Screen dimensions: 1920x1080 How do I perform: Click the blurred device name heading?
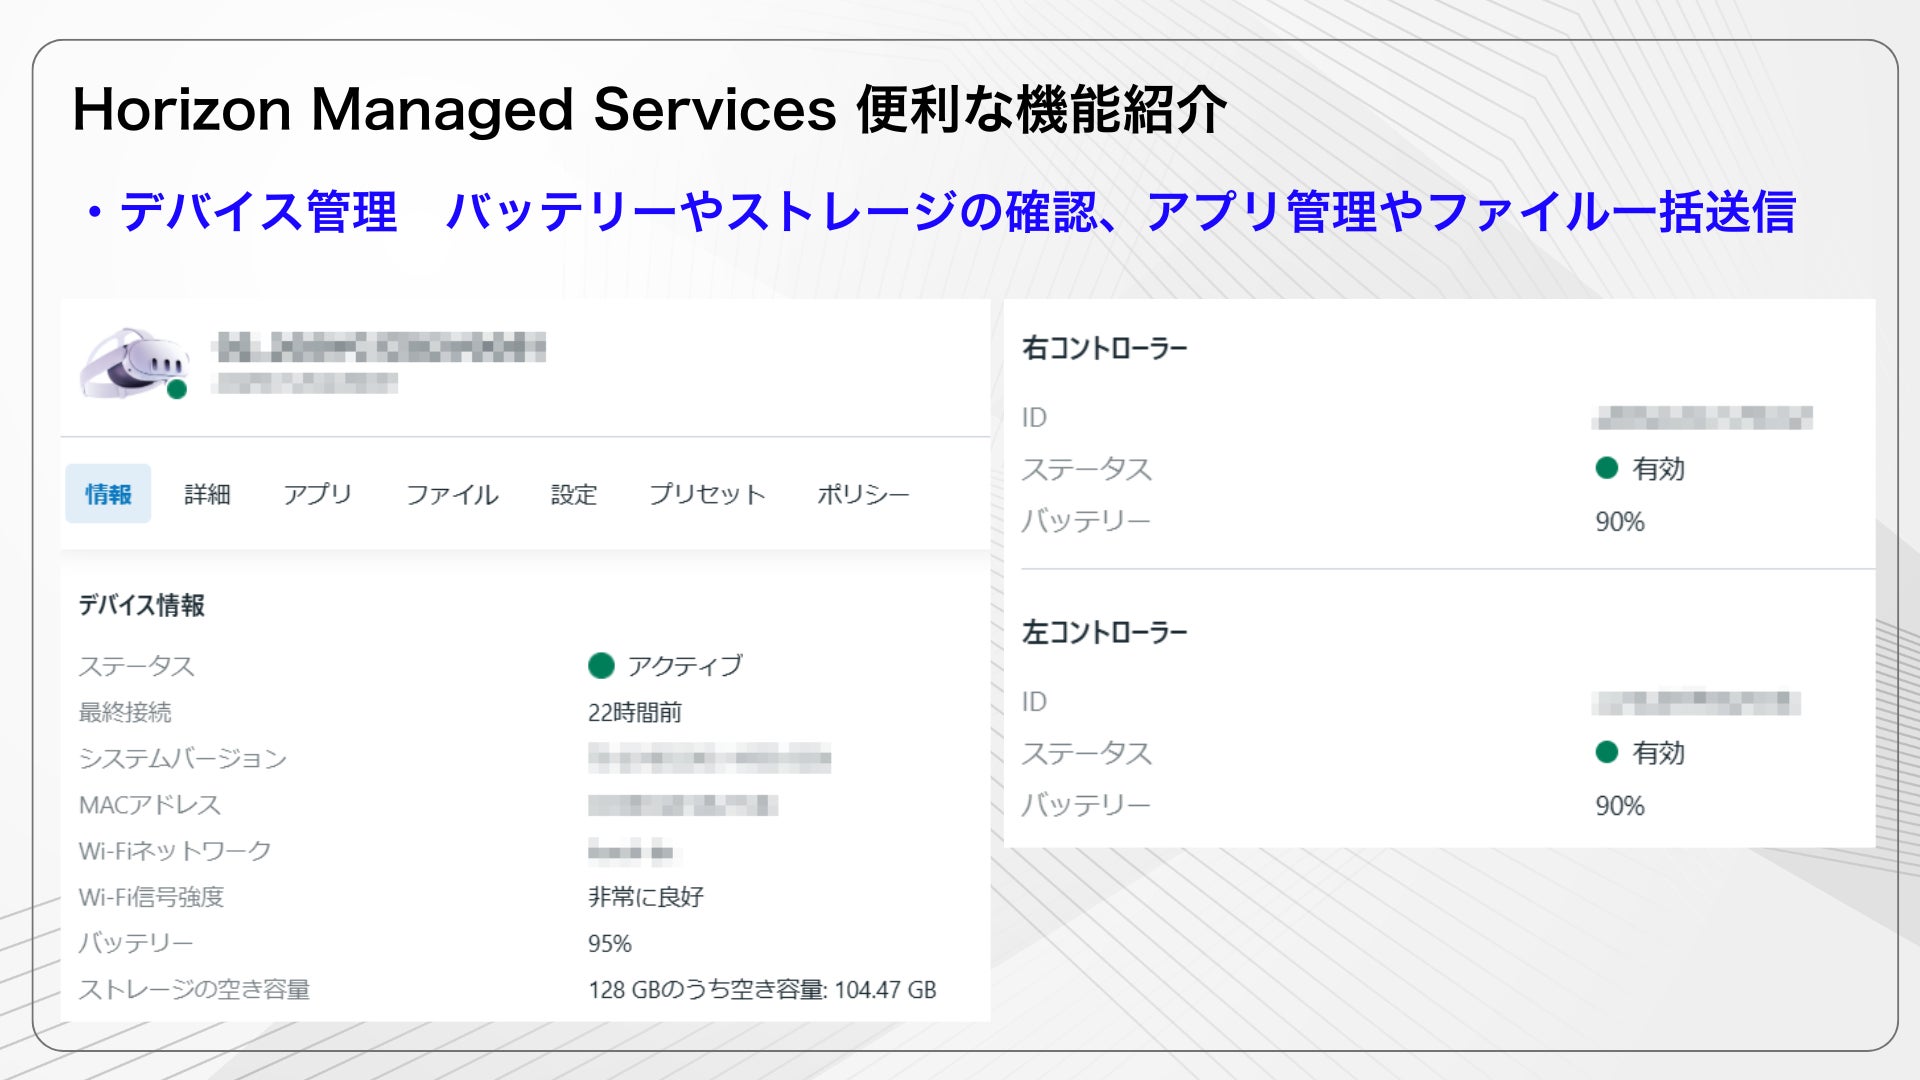click(380, 348)
